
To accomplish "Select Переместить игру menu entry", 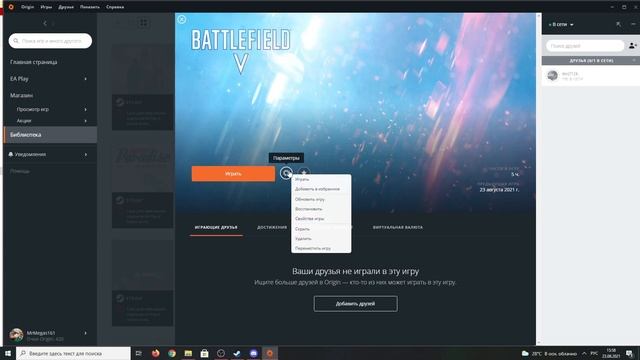I will pyautogui.click(x=321, y=248).
